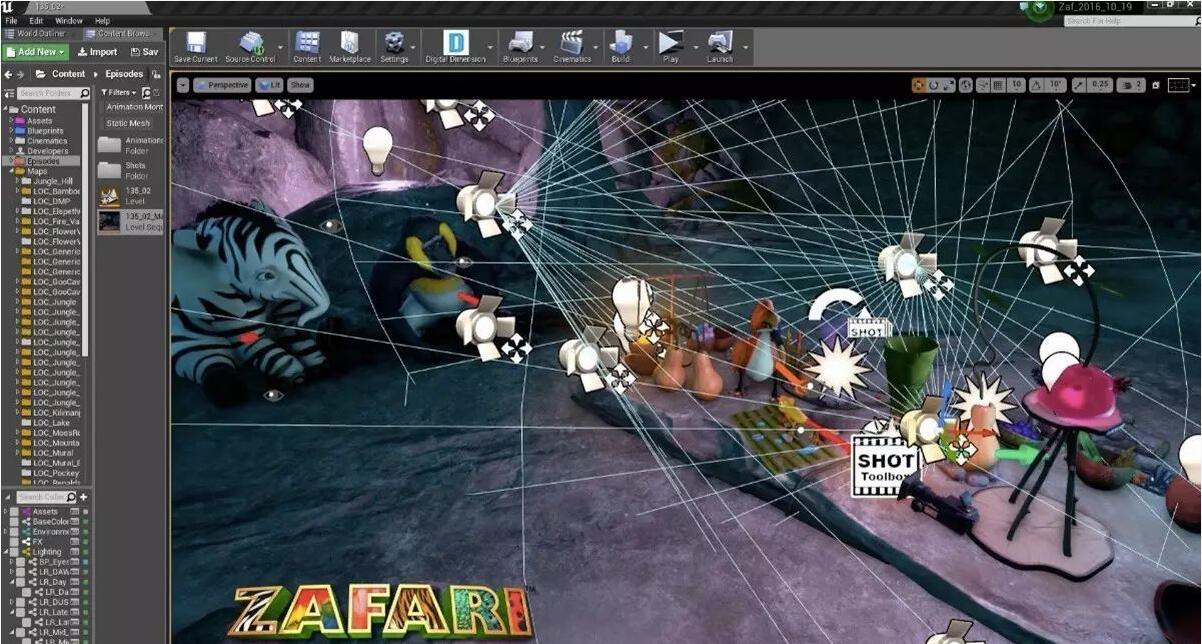Toggle visibility checkbox of LR_Day layer
The width and height of the screenshot is (1202, 644).
point(20,581)
